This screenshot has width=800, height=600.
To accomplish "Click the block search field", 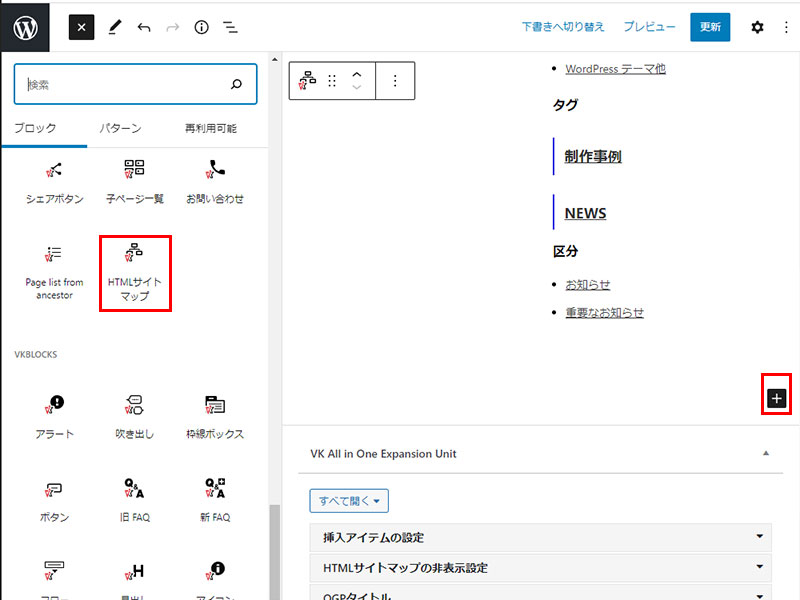I will tap(125, 85).
